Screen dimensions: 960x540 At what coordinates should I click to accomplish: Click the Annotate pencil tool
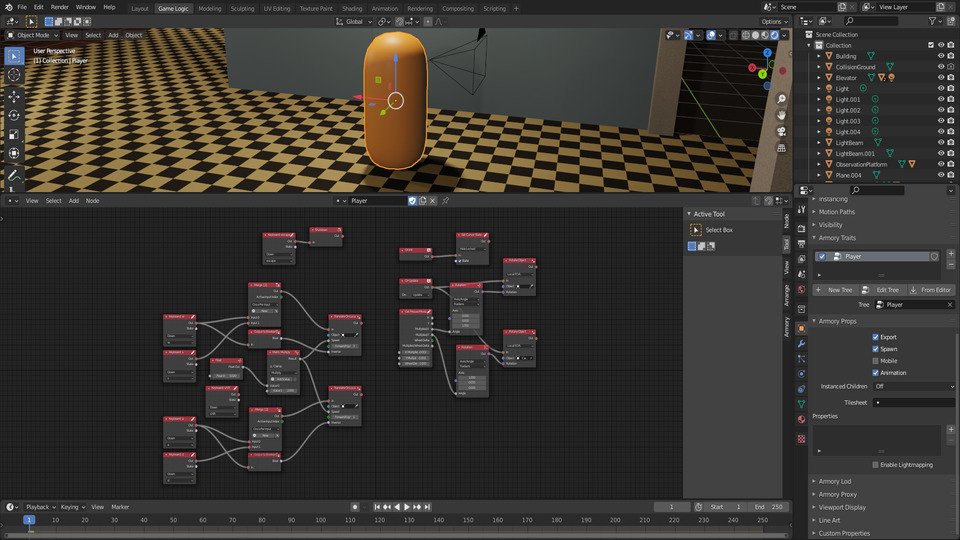click(14, 174)
